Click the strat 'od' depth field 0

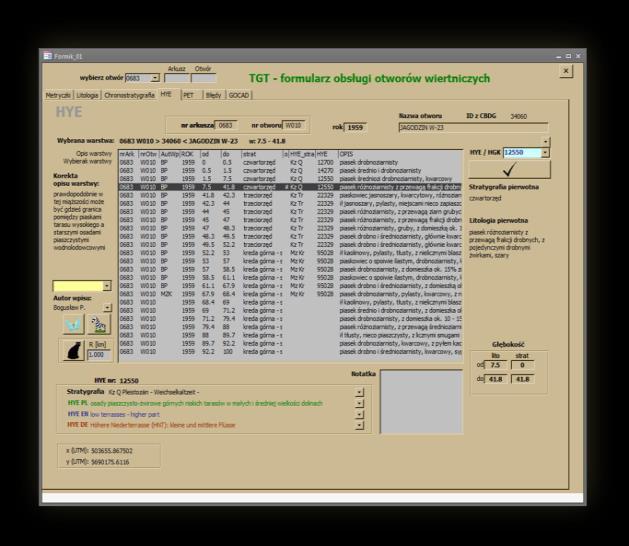tap(522, 365)
